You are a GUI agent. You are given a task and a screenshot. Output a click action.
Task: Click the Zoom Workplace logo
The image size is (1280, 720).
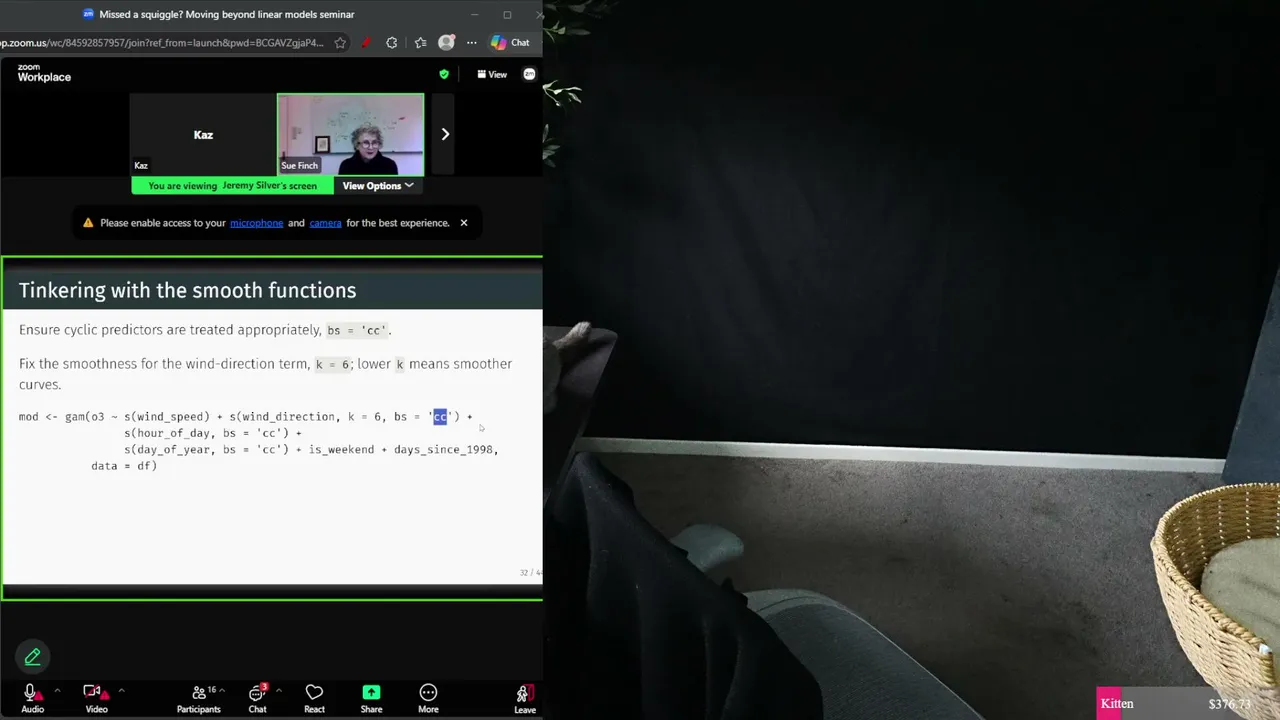[x=44, y=73]
